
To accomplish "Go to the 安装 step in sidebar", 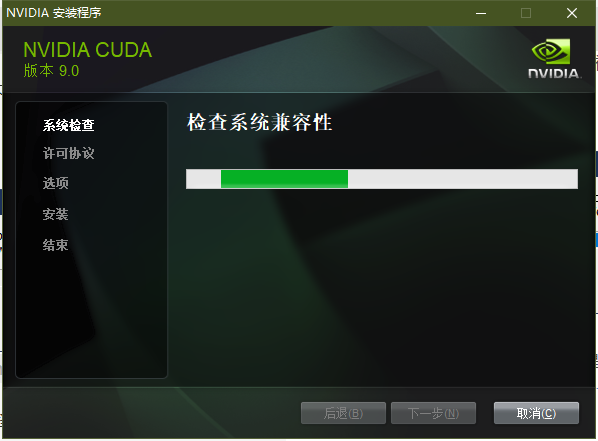I will [56, 214].
